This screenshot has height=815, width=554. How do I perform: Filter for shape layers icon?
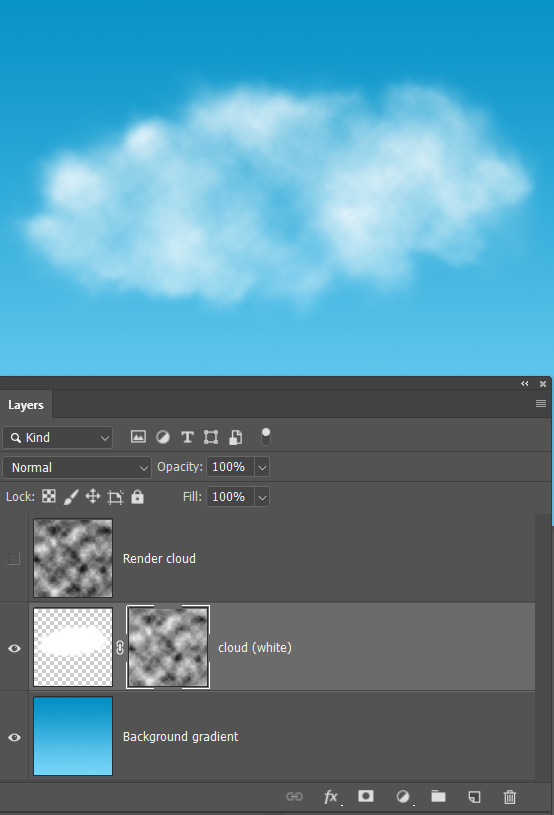(211, 437)
